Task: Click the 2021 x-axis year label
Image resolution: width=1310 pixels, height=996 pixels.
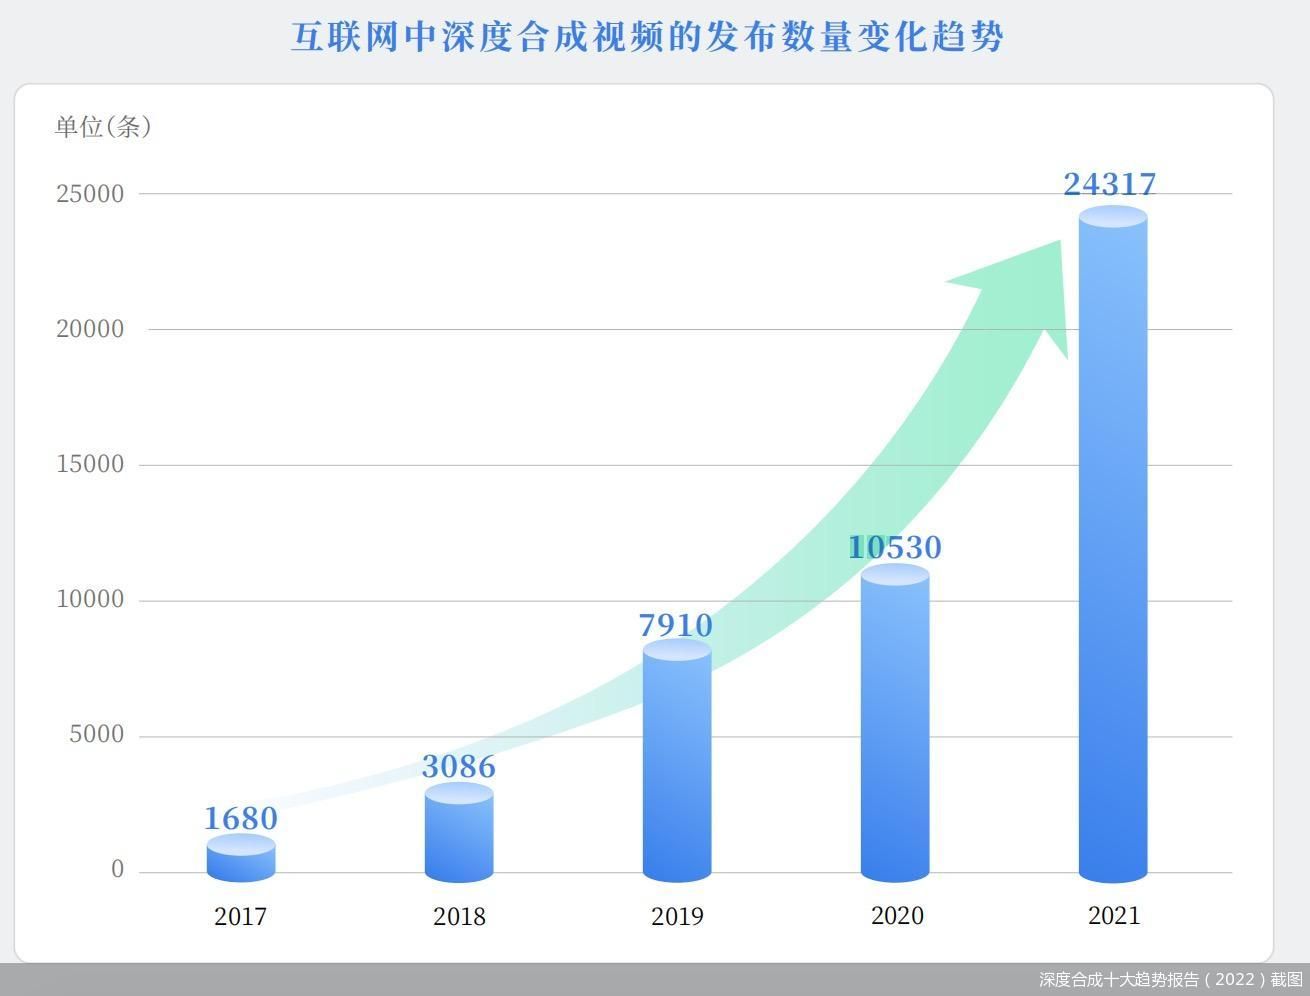Action: 1113,916
